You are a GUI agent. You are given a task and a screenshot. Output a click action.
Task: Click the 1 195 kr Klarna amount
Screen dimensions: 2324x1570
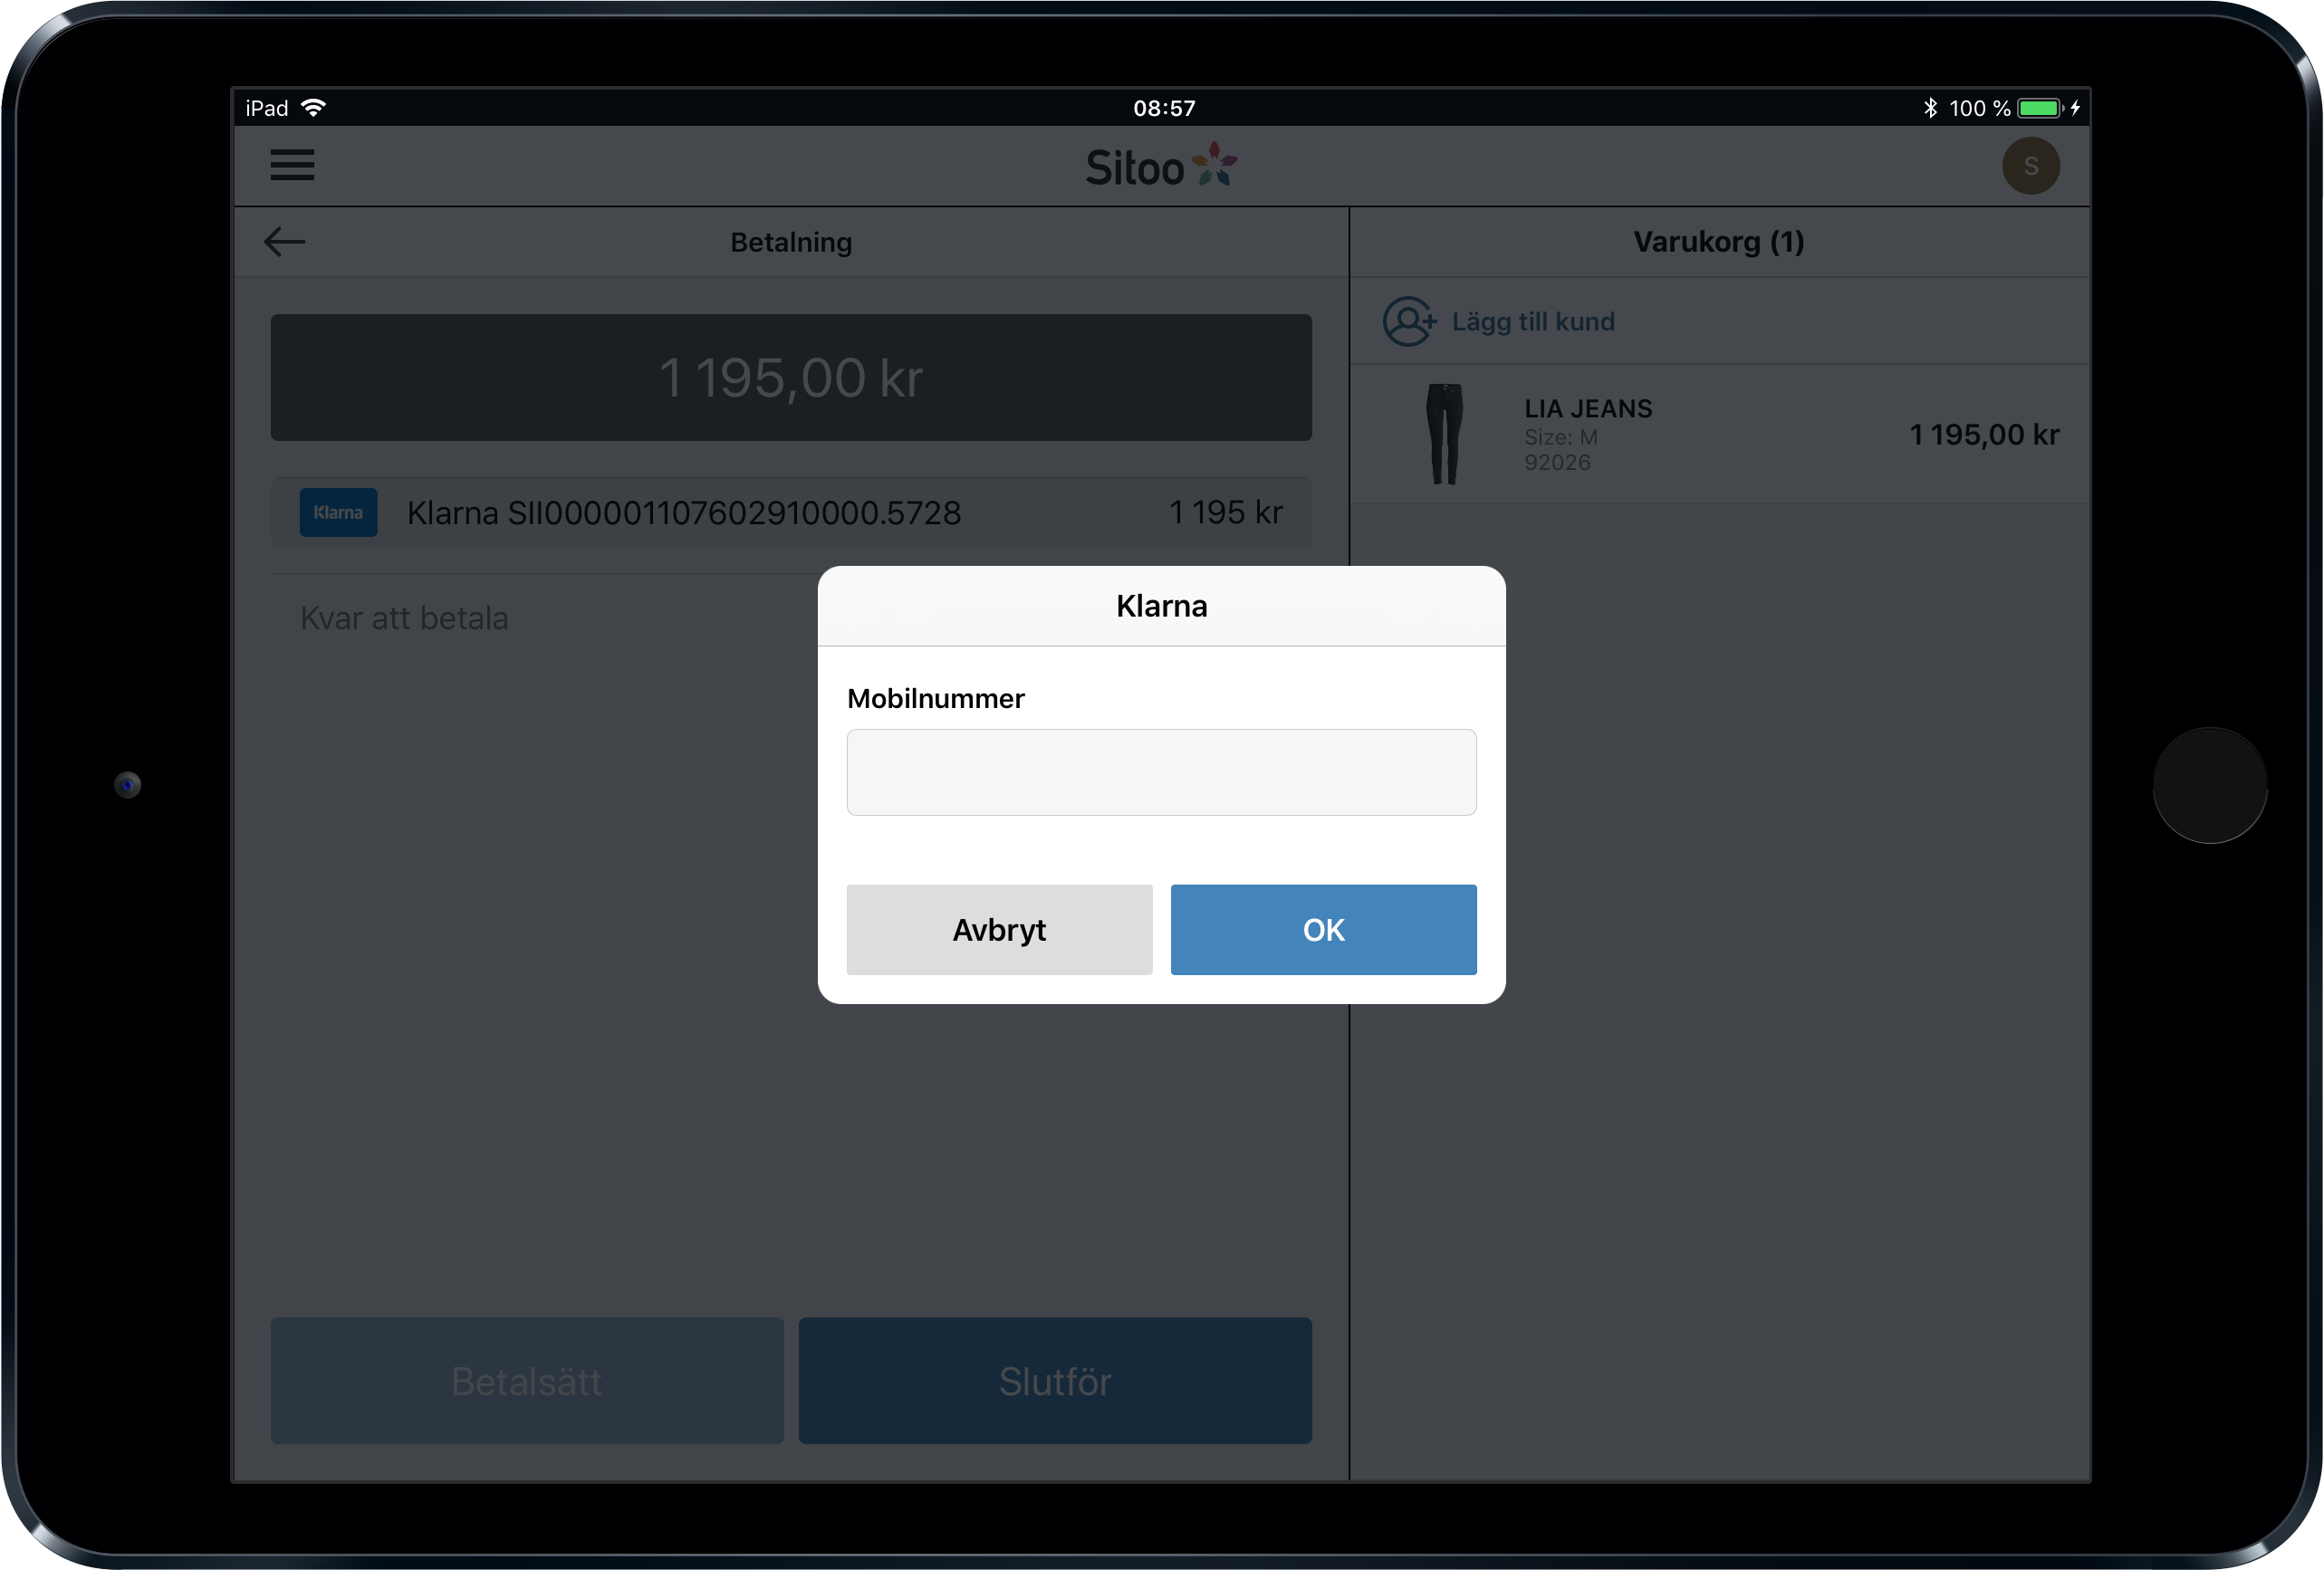pyautogui.click(x=1225, y=513)
